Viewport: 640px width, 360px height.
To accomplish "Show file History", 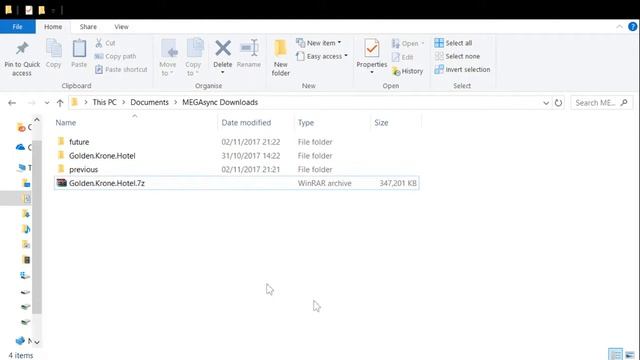I will pyautogui.click(x=407, y=71).
